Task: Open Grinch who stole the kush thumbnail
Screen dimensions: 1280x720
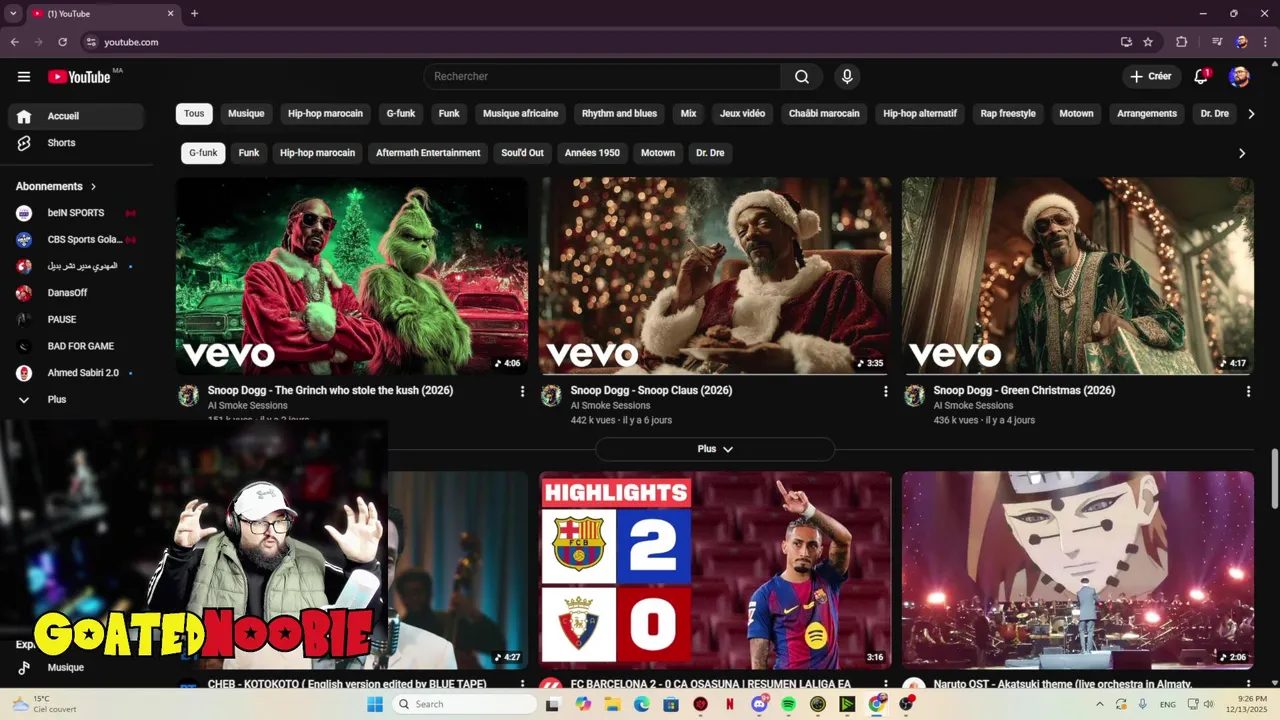Action: pos(352,276)
